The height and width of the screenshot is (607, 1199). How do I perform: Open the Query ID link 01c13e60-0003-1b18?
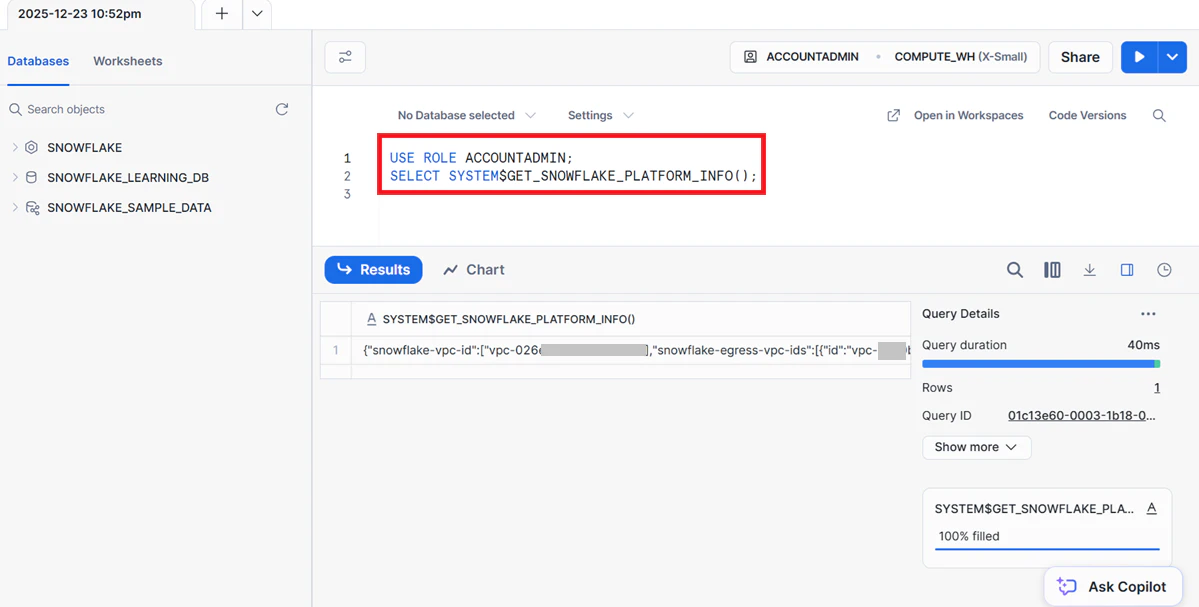coord(1082,416)
